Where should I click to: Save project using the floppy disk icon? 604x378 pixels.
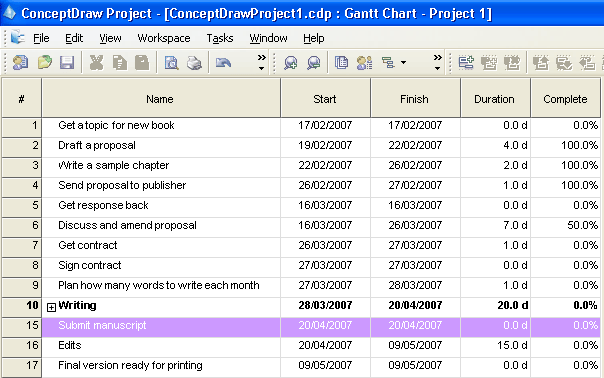click(x=67, y=62)
